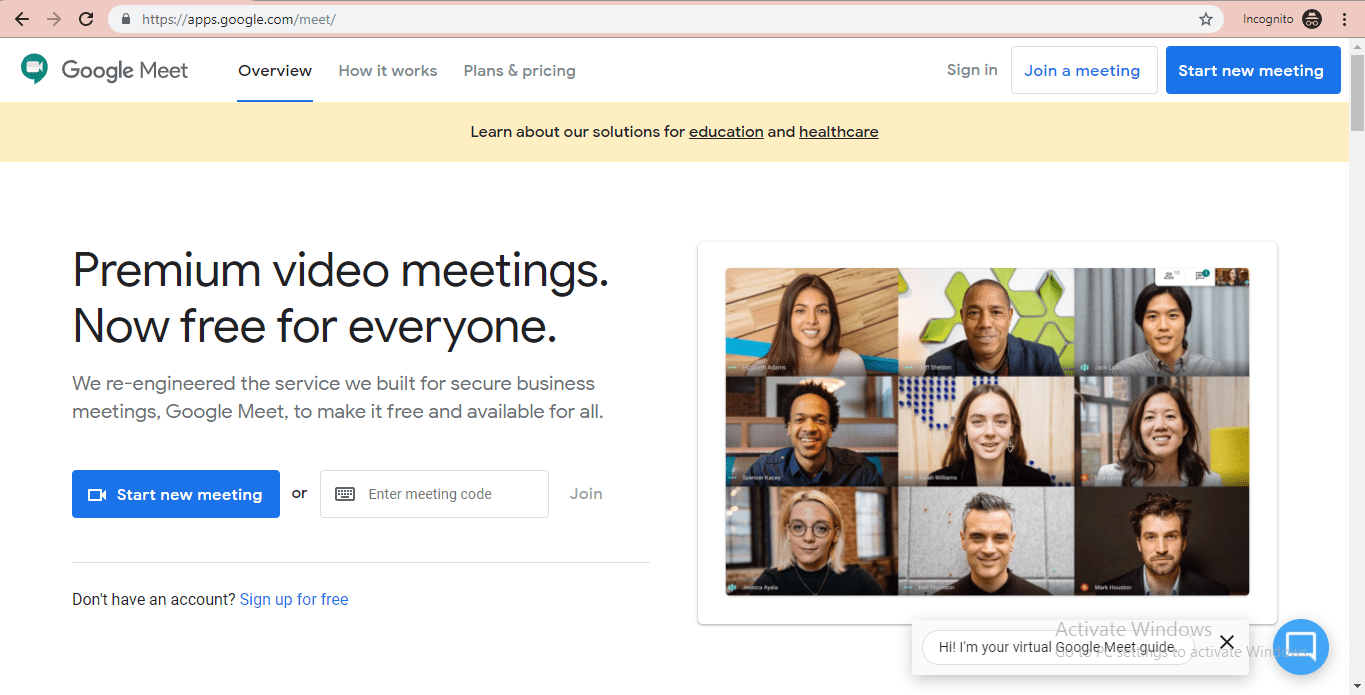Click the main Start new meeting button with camera
The width and height of the screenshot is (1365, 695).
point(176,494)
